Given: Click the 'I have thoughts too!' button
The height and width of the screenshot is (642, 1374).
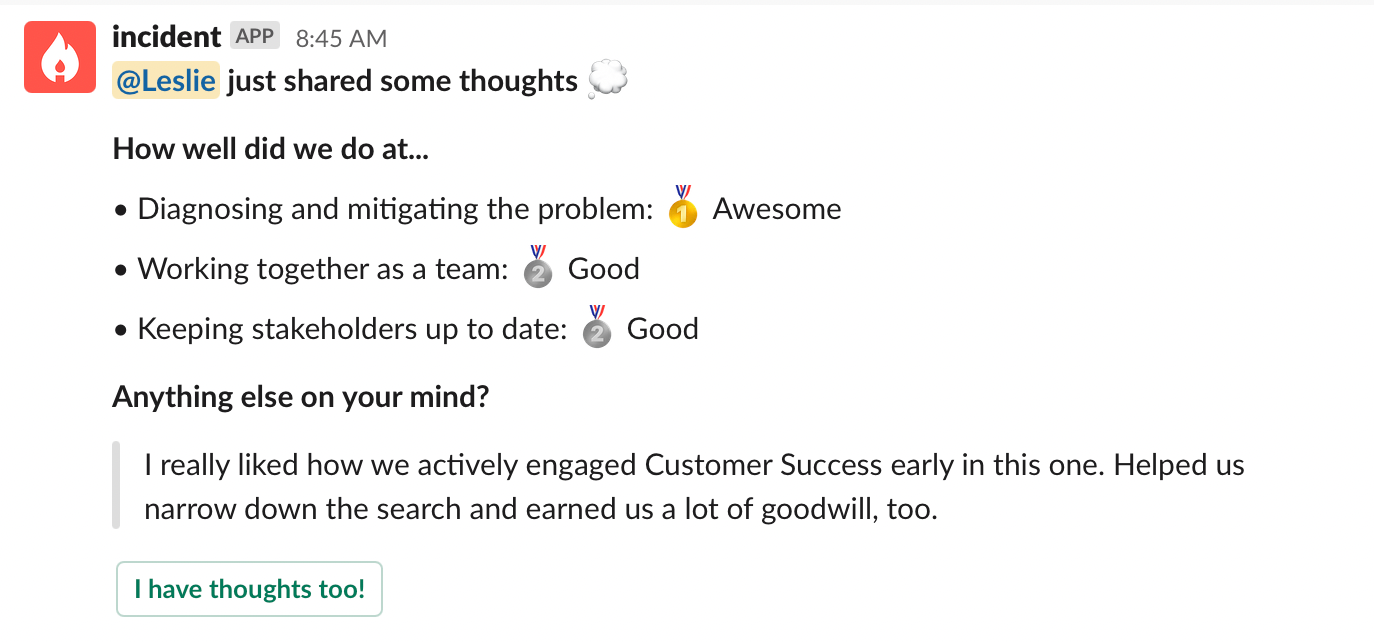Looking at the screenshot, I should point(250,589).
